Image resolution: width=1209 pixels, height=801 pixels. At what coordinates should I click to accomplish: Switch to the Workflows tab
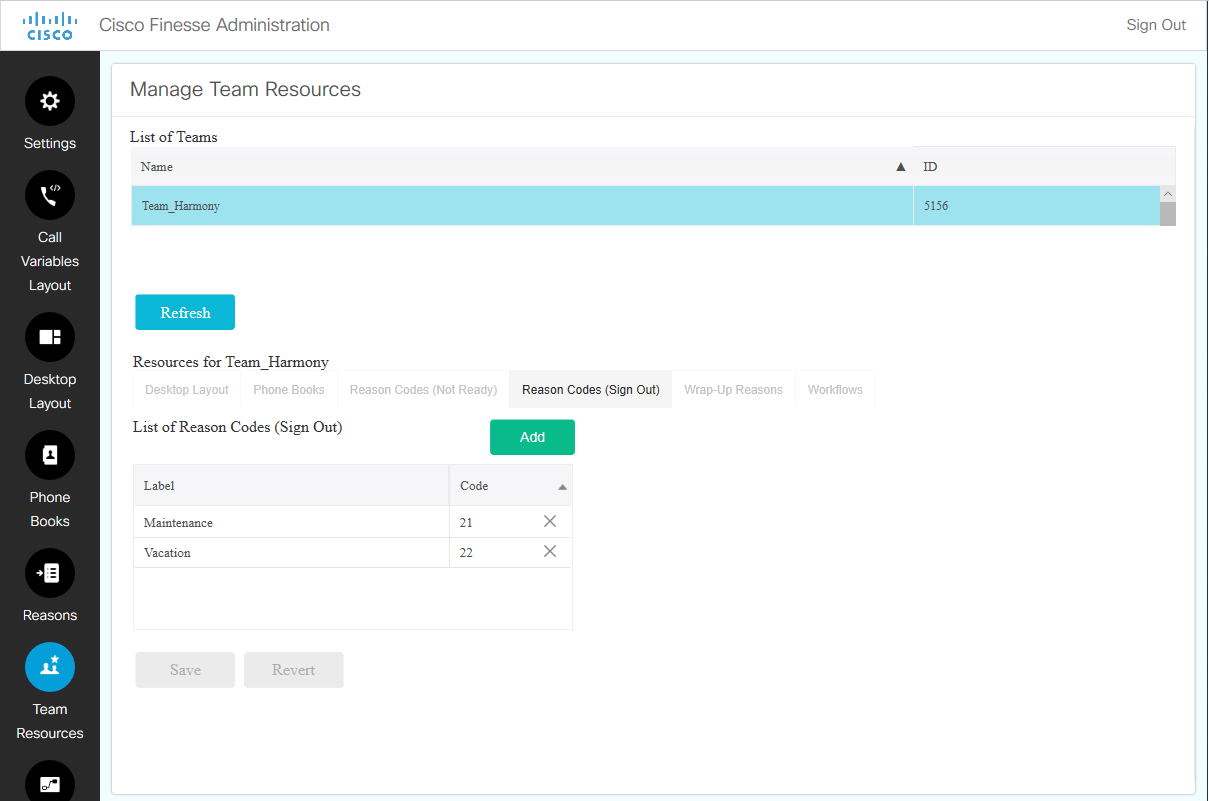pyautogui.click(x=835, y=390)
